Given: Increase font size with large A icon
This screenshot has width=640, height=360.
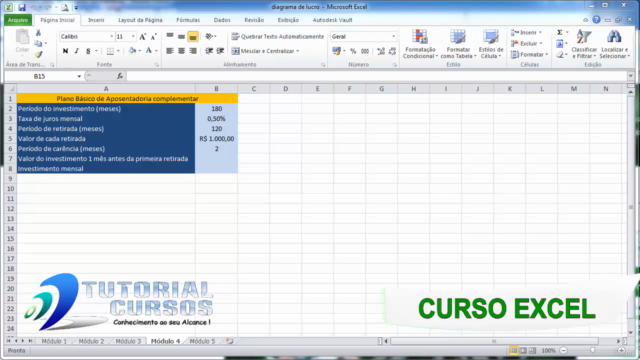Looking at the screenshot, I should (142, 37).
